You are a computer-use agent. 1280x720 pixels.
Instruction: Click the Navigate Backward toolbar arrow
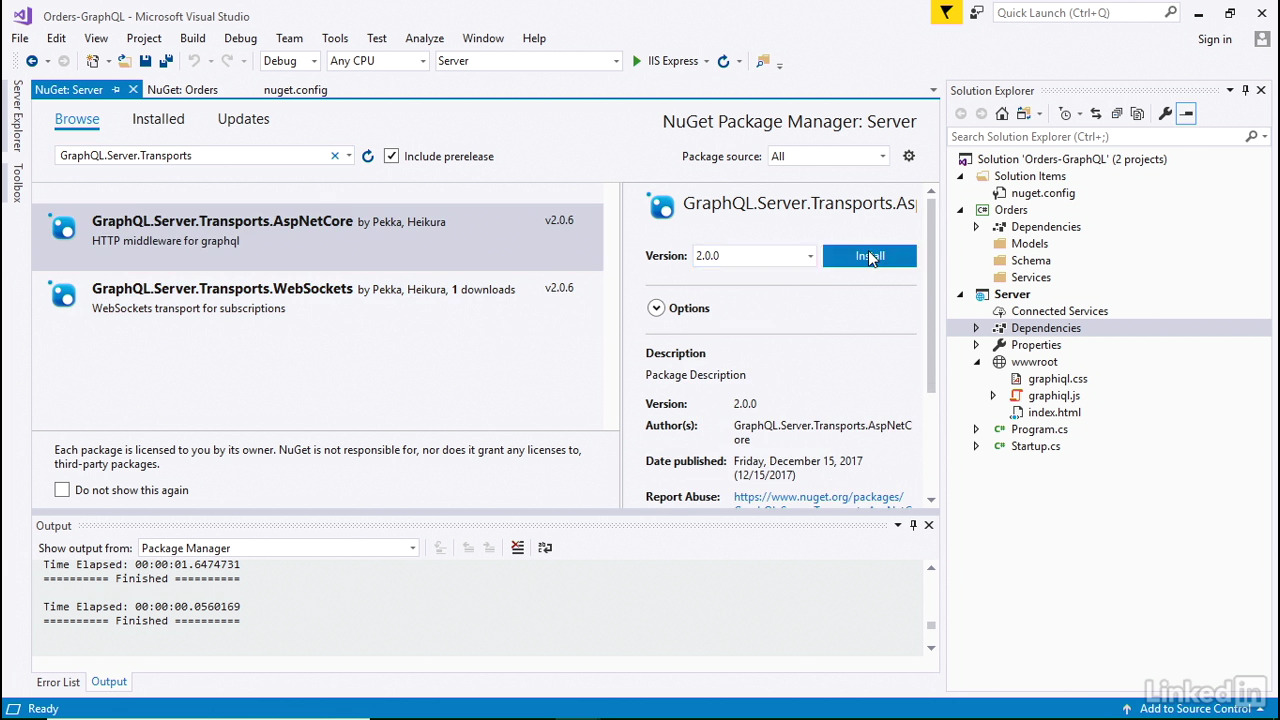pyautogui.click(x=32, y=61)
